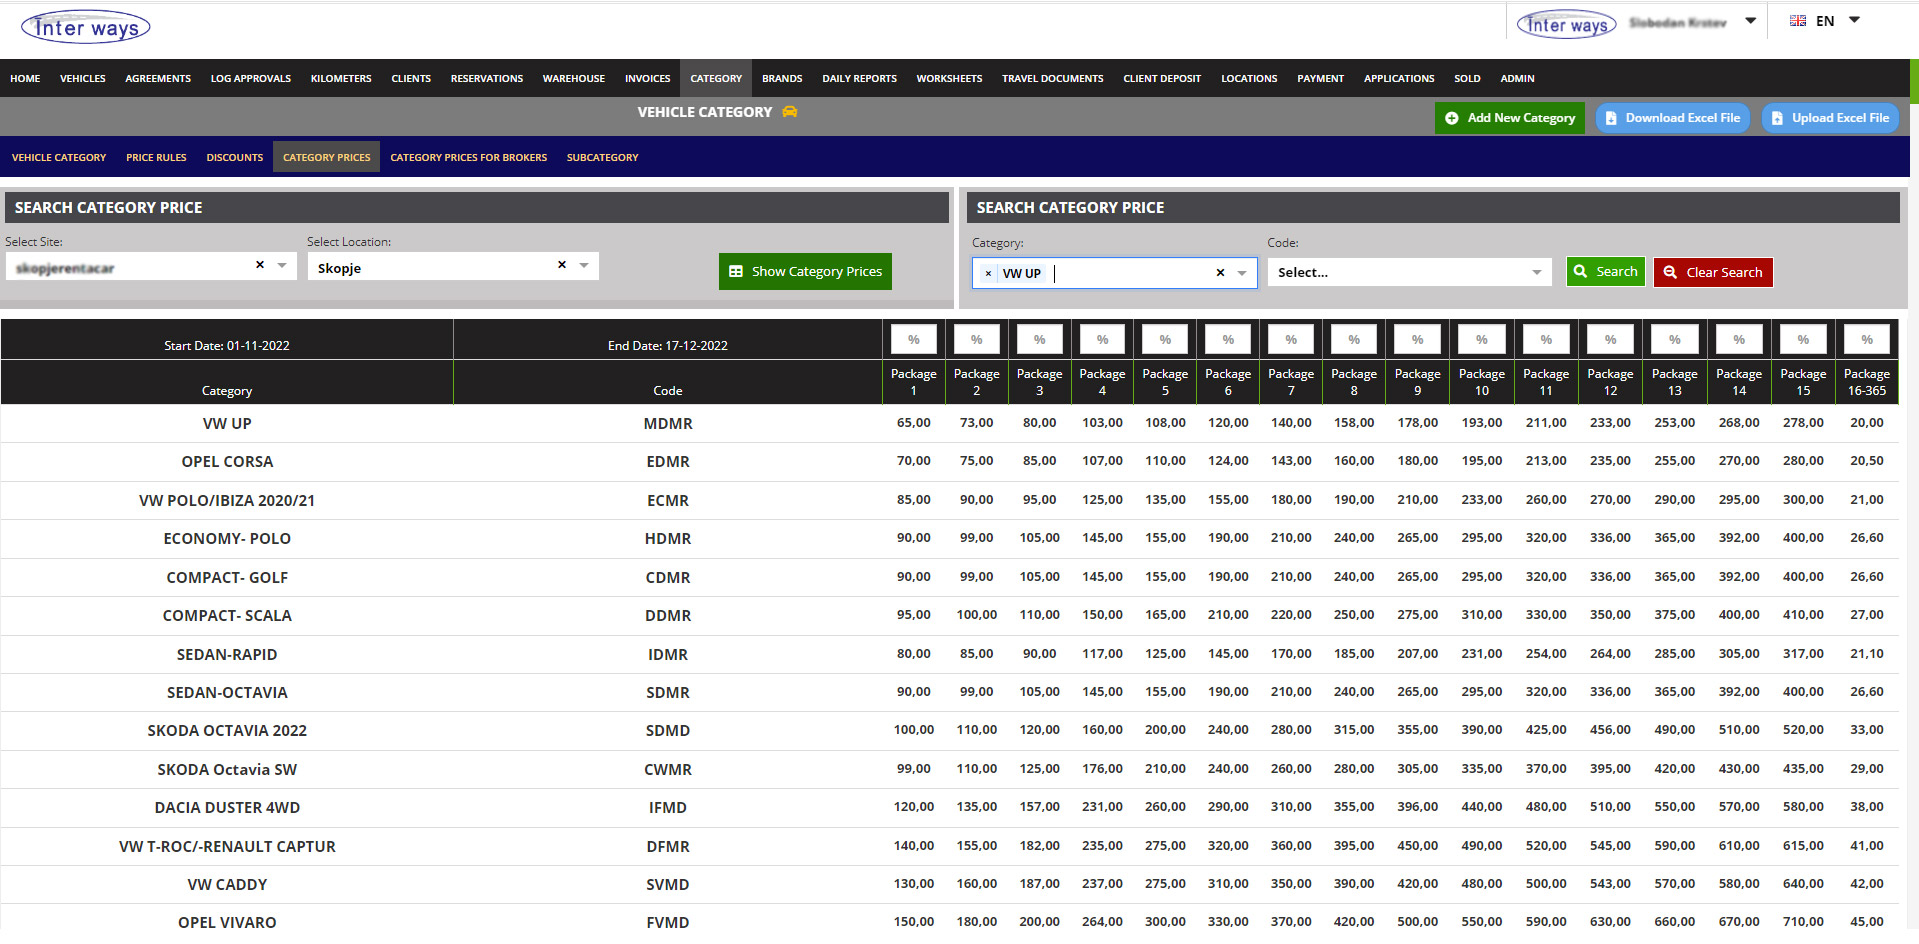Open the KILOMETERS menu item

341,78
